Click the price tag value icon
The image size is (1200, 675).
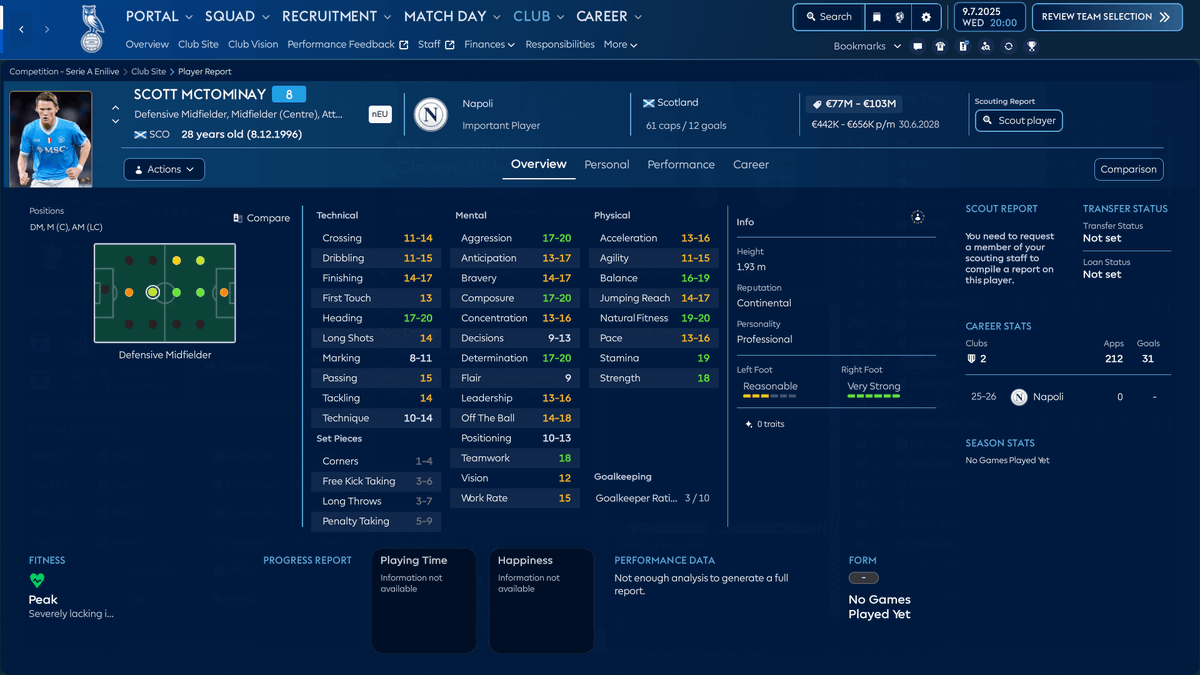(817, 104)
